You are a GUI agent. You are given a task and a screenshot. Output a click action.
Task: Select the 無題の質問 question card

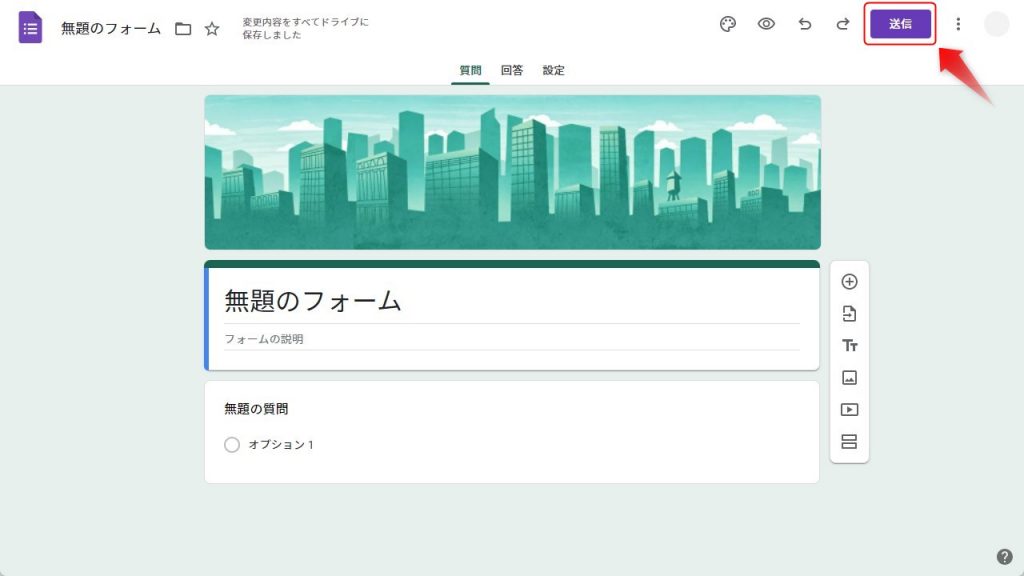click(512, 432)
